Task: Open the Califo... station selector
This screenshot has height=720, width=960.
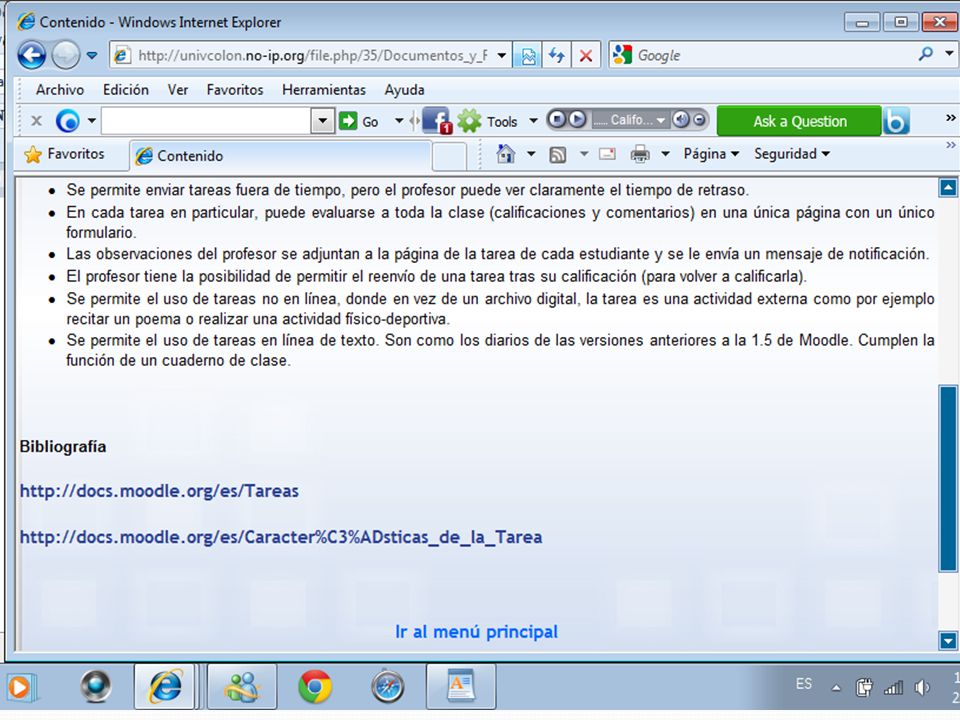Action: pos(631,120)
